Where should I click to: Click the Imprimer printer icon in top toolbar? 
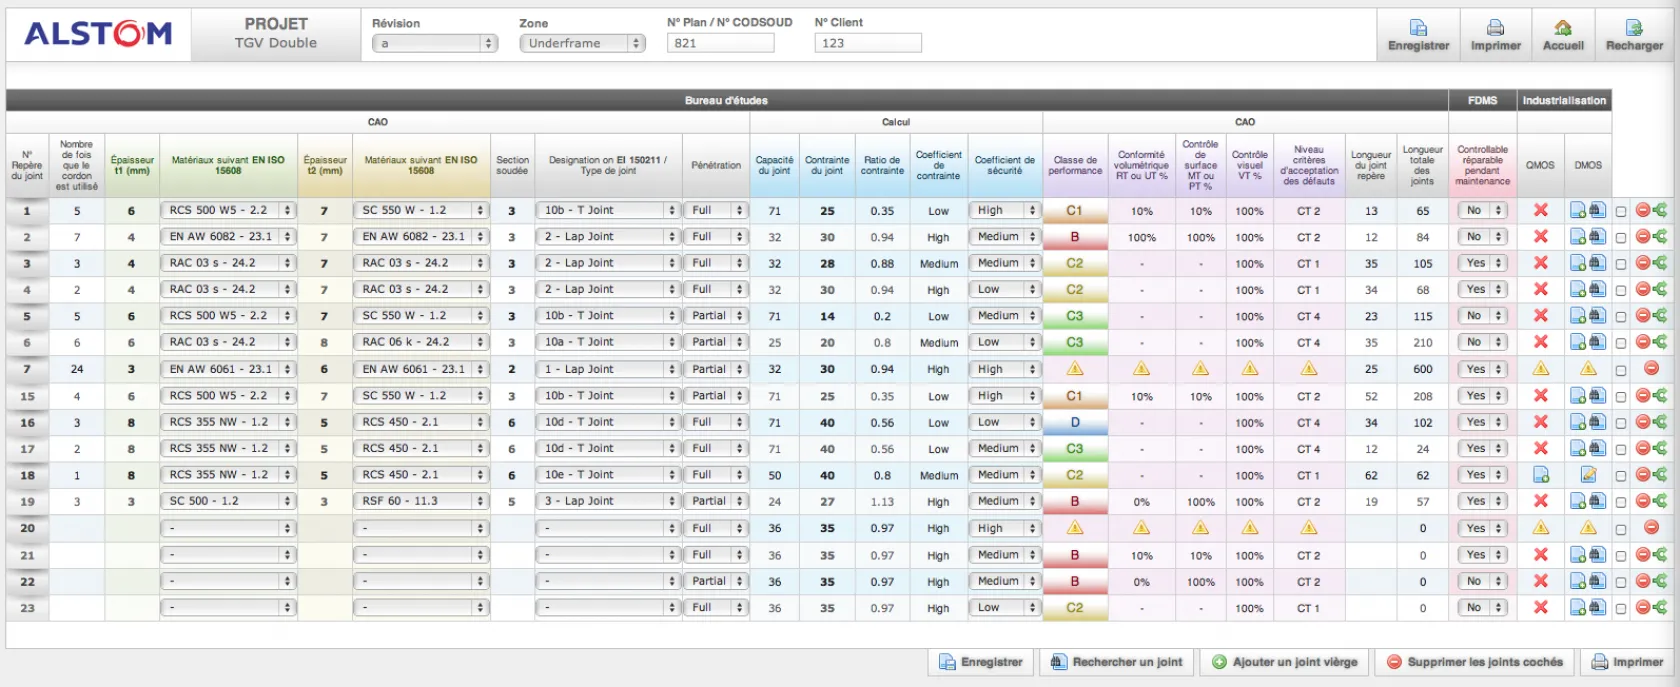[x=1495, y=28]
